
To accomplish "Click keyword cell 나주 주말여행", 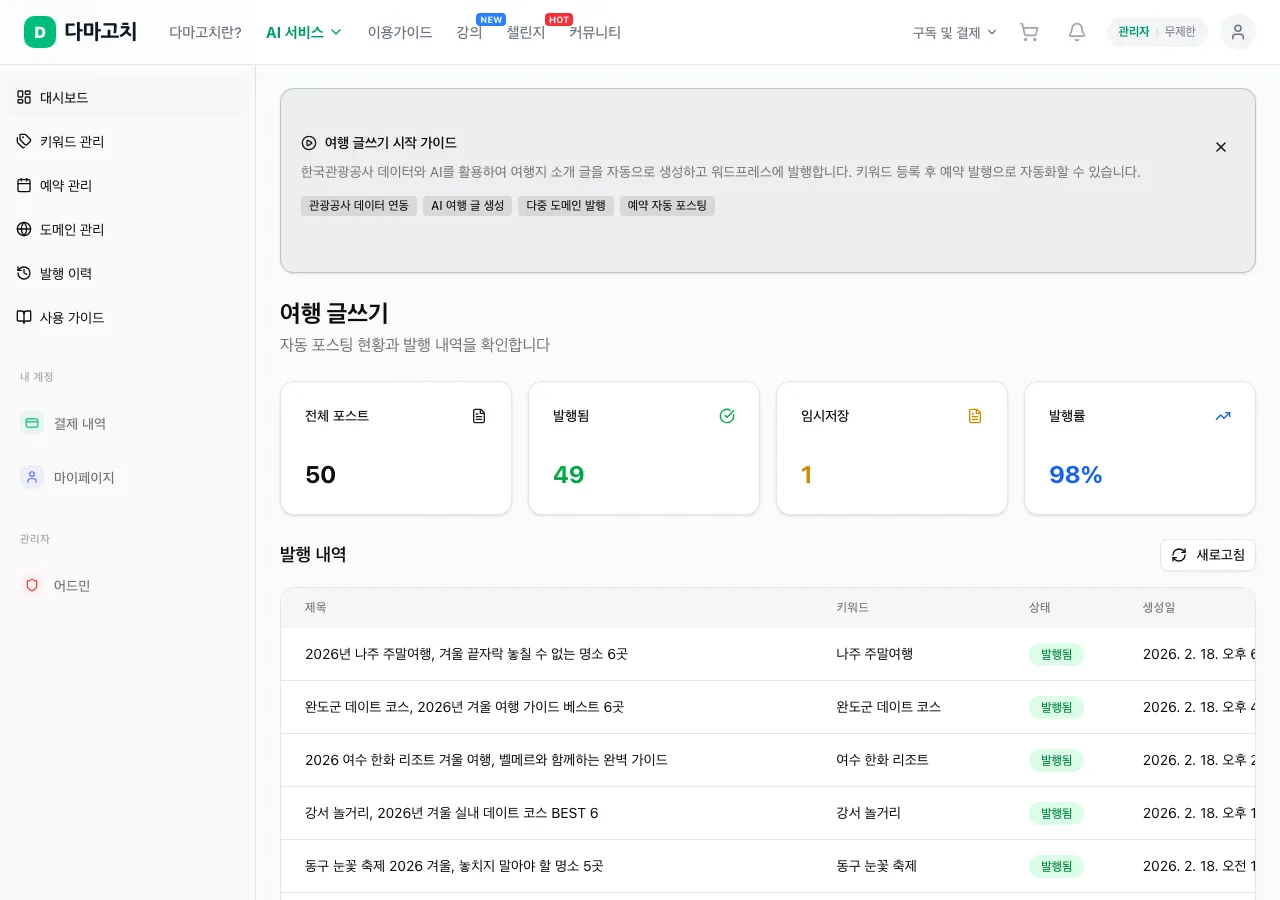I will pos(874,654).
